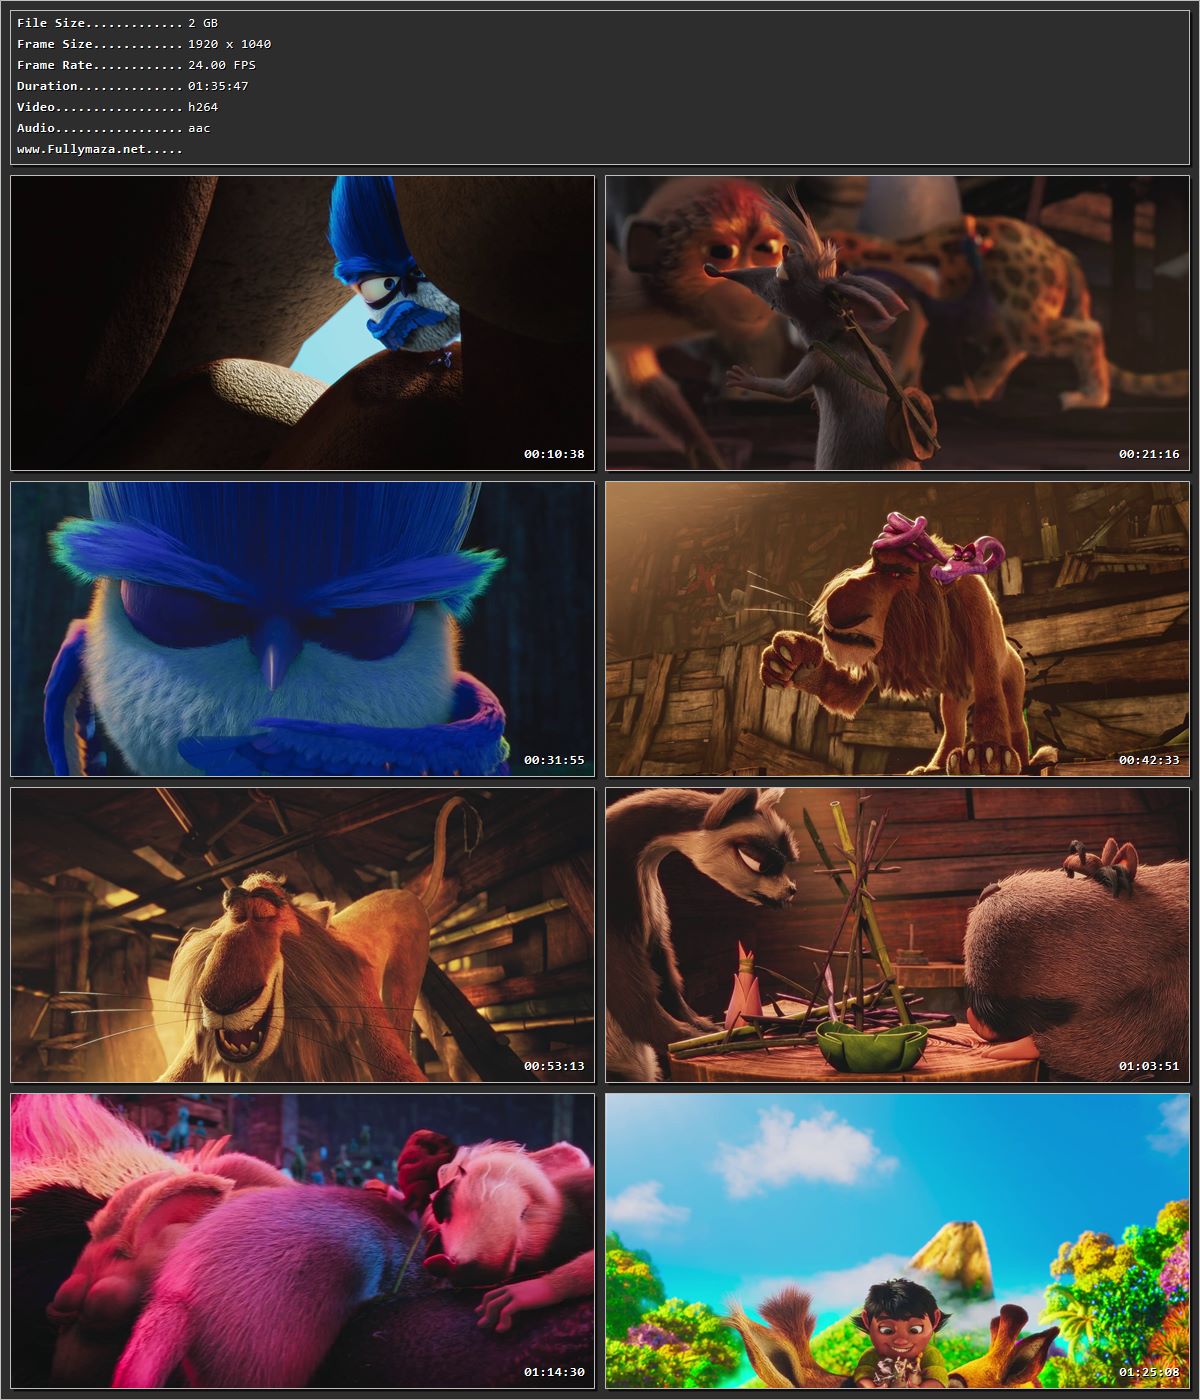The image size is (1200, 1400).
Task: Select the File Size value 2 GB
Action: (203, 23)
